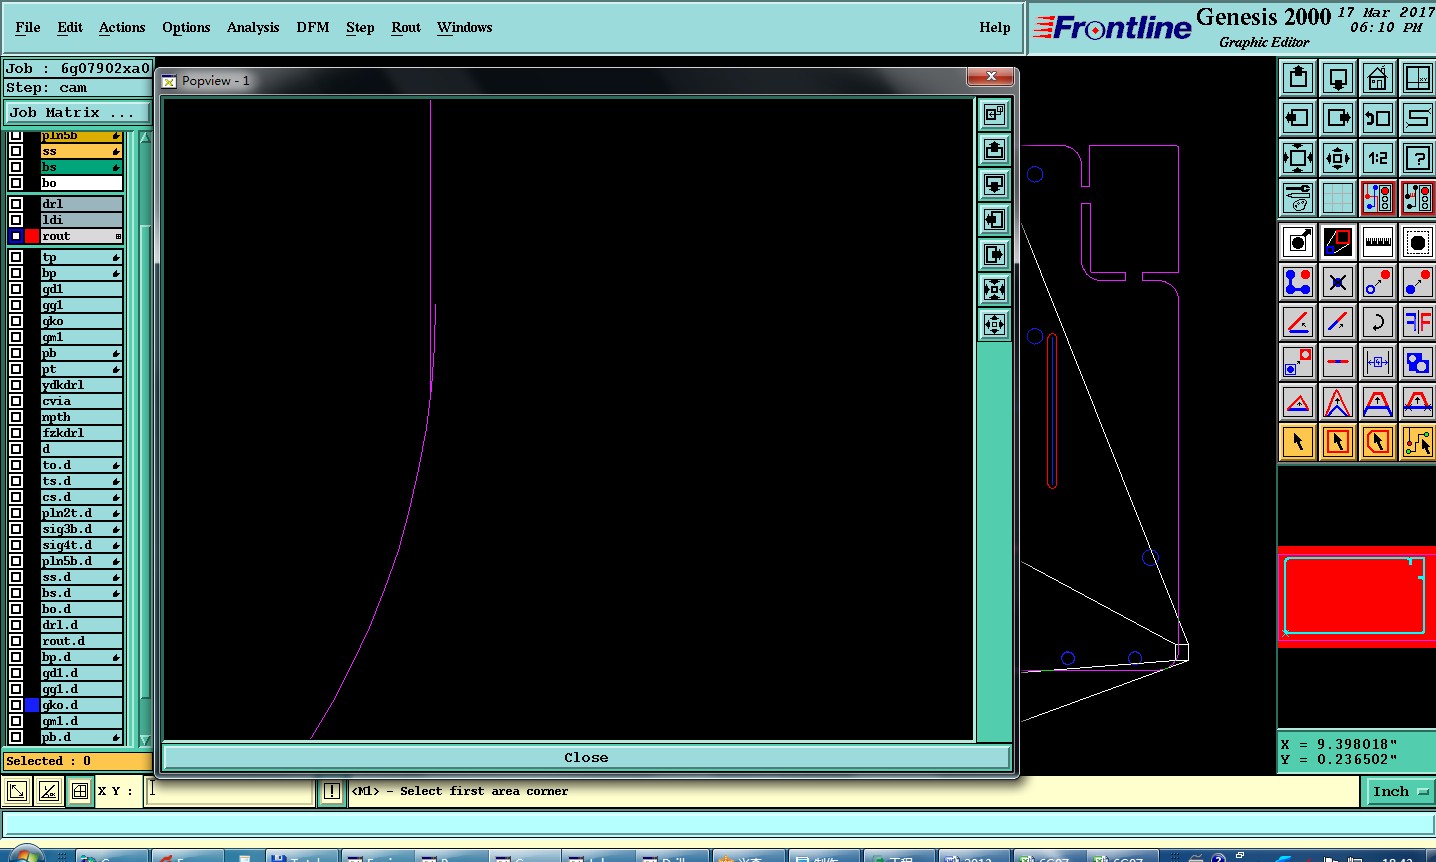Screen dimensions: 1436x862
Task: Select the sig3b.d layer row
Action: (81, 529)
